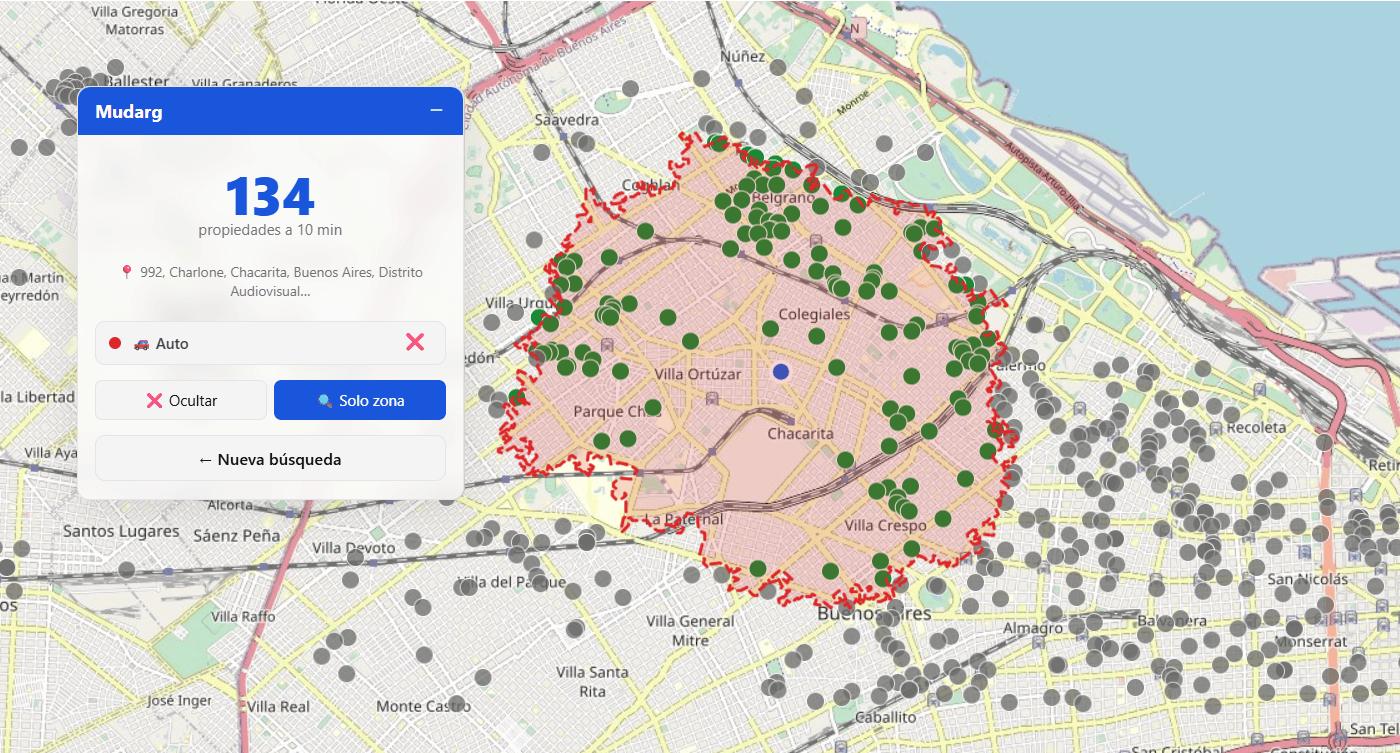The width and height of the screenshot is (1400, 753).
Task: Click the Saavedra map label
Action: (567, 118)
